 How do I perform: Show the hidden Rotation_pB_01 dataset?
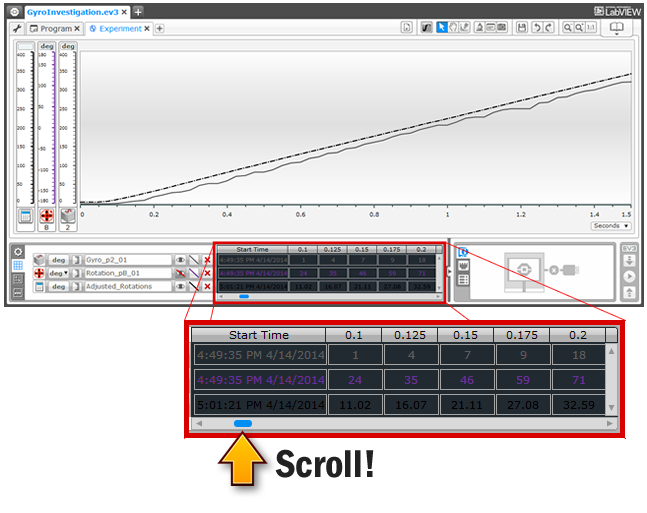181,273
